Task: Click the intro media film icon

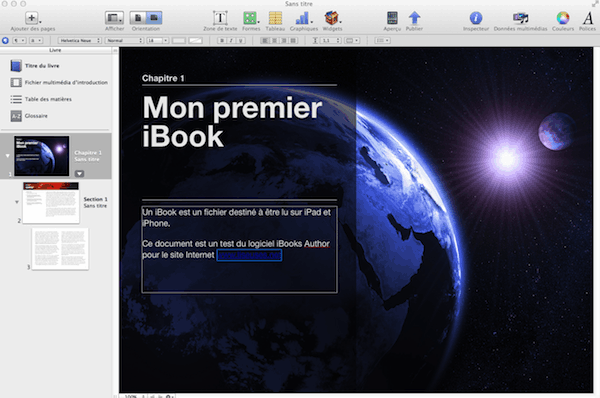Action: point(16,82)
